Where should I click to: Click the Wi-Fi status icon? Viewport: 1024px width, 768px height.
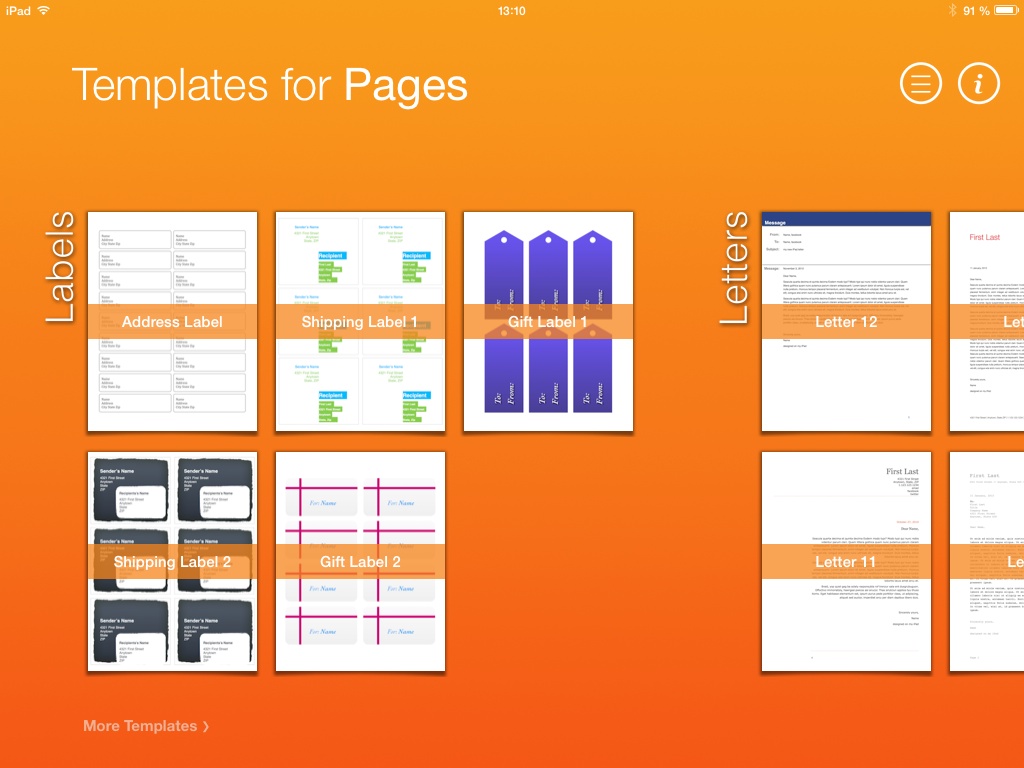(x=44, y=10)
